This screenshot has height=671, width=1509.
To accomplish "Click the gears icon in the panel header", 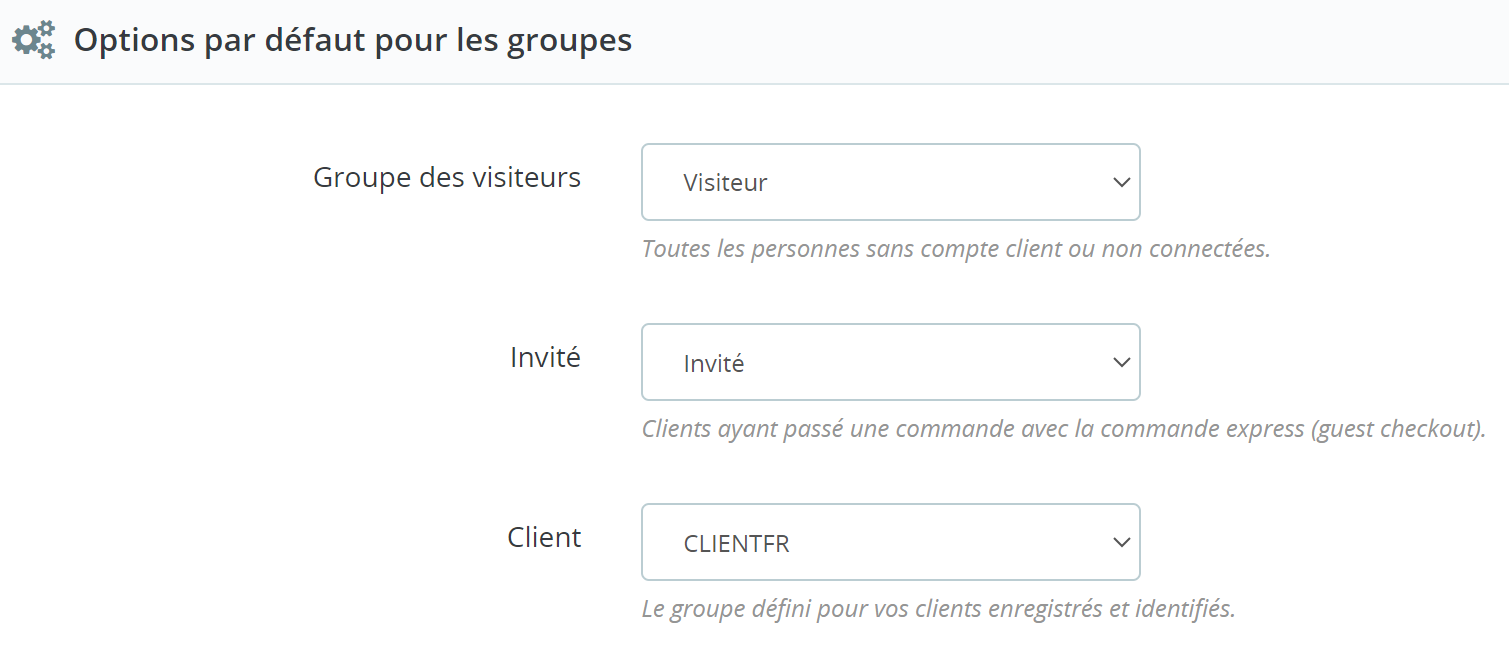I will [x=33, y=40].
